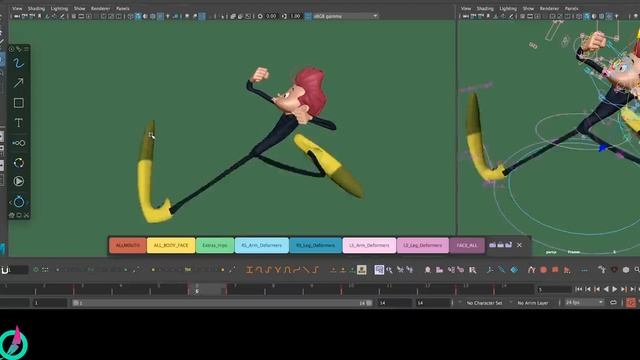
Task: Click the blue highlighted frame-select tool icon
Action: 379,269
